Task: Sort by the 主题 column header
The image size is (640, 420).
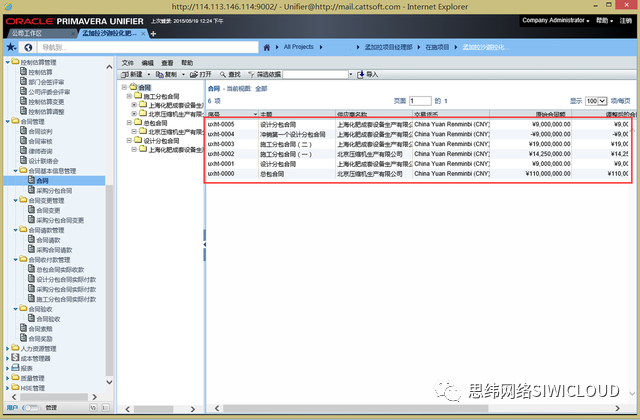Action: 297,114
